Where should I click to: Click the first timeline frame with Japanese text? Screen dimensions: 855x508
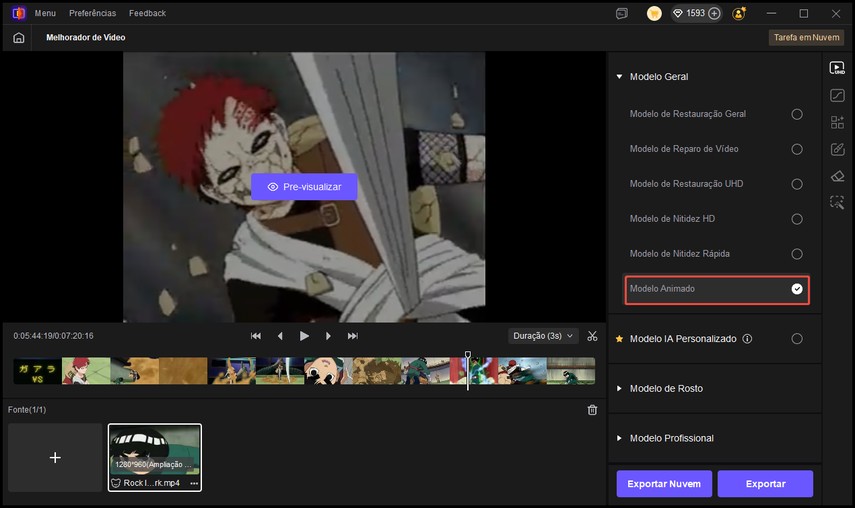click(37, 371)
